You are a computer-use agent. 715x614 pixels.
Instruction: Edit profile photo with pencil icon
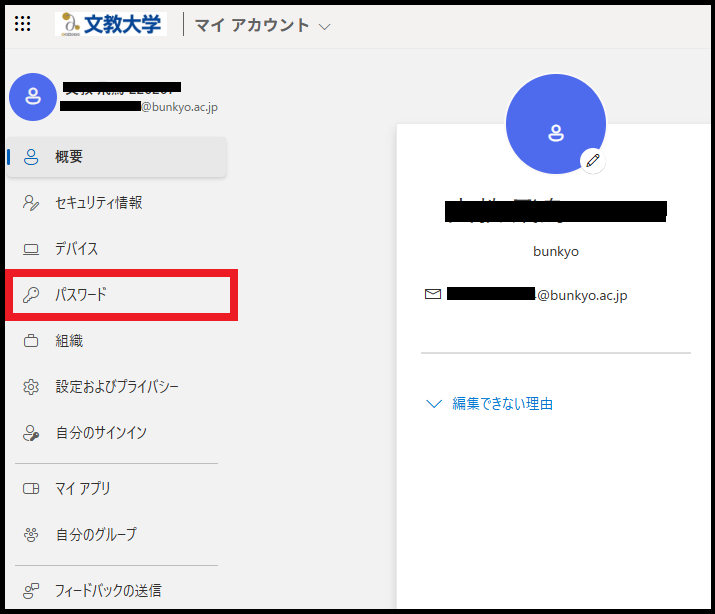coord(593,160)
